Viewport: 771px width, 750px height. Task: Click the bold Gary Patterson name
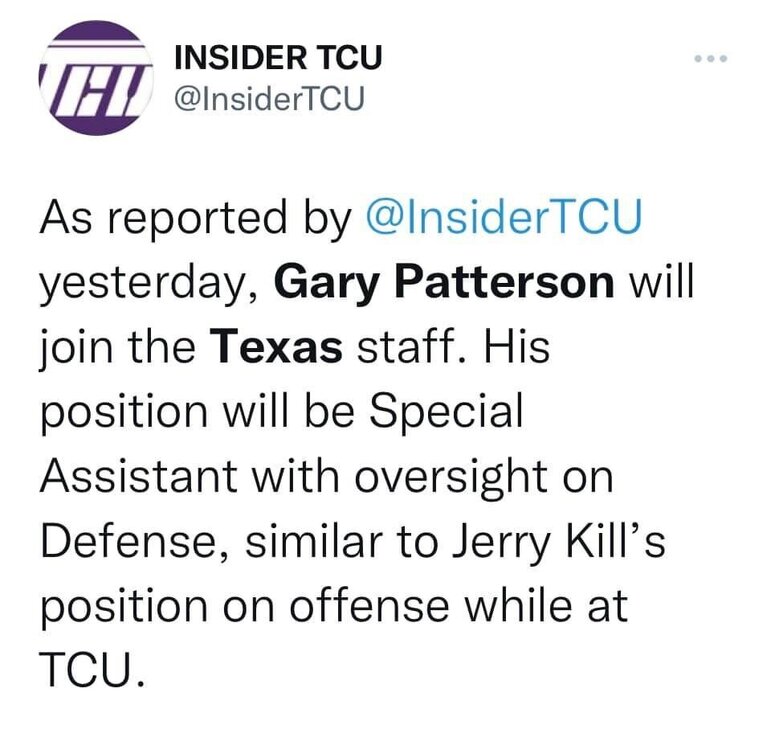point(444,285)
